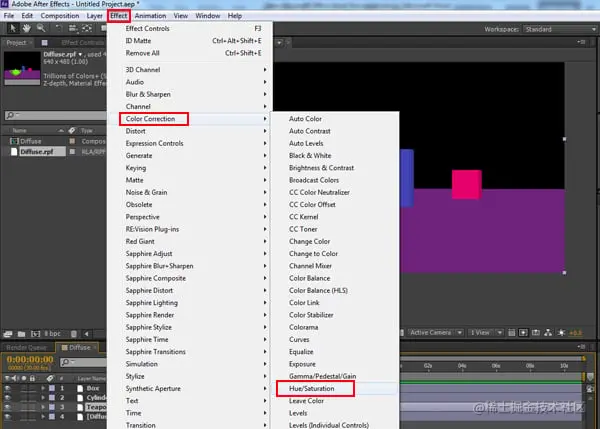The image size is (600, 429).
Task: Toggle visibility eye of Teapot layer
Action: [x=7, y=407]
